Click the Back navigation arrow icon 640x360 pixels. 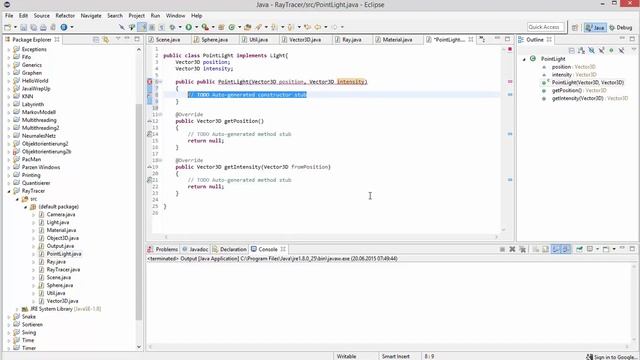(x=318, y=27)
